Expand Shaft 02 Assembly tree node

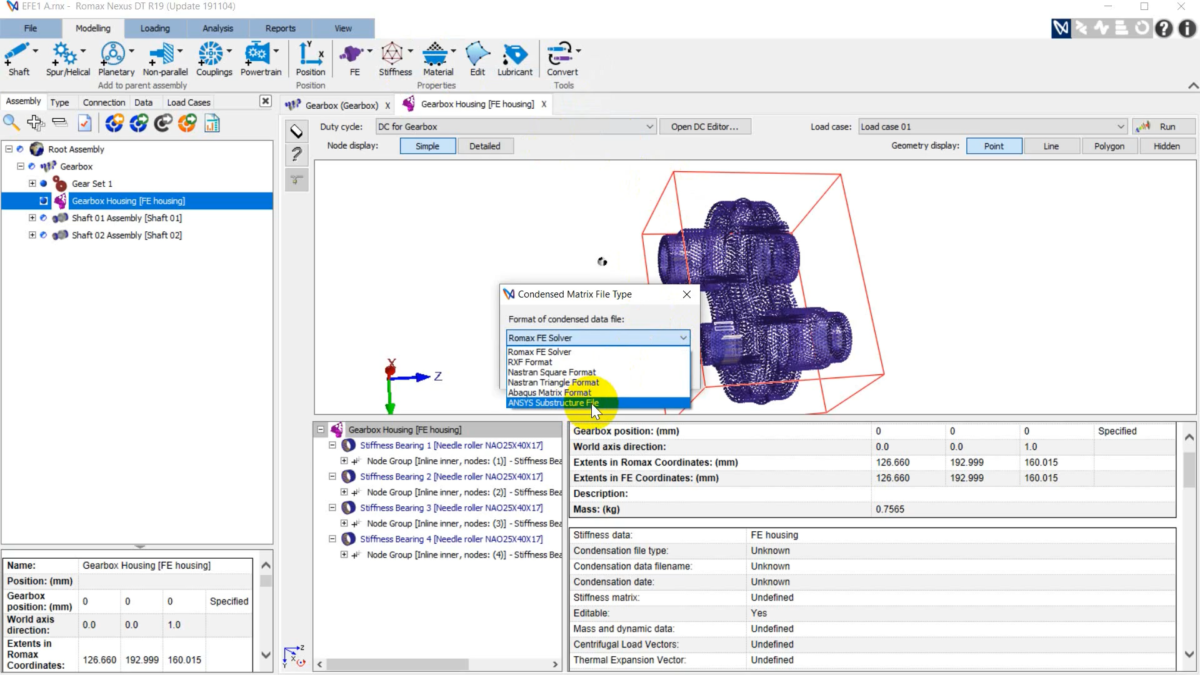(32, 235)
